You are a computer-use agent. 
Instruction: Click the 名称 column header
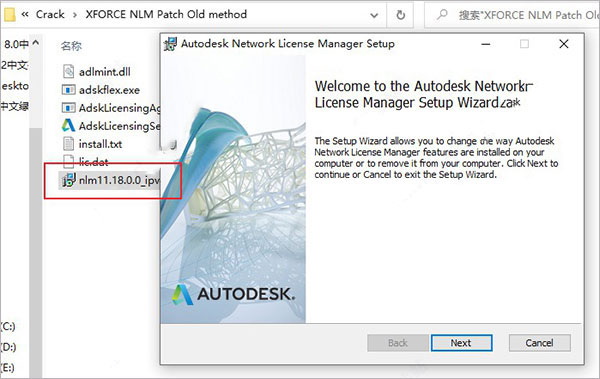pos(71,46)
